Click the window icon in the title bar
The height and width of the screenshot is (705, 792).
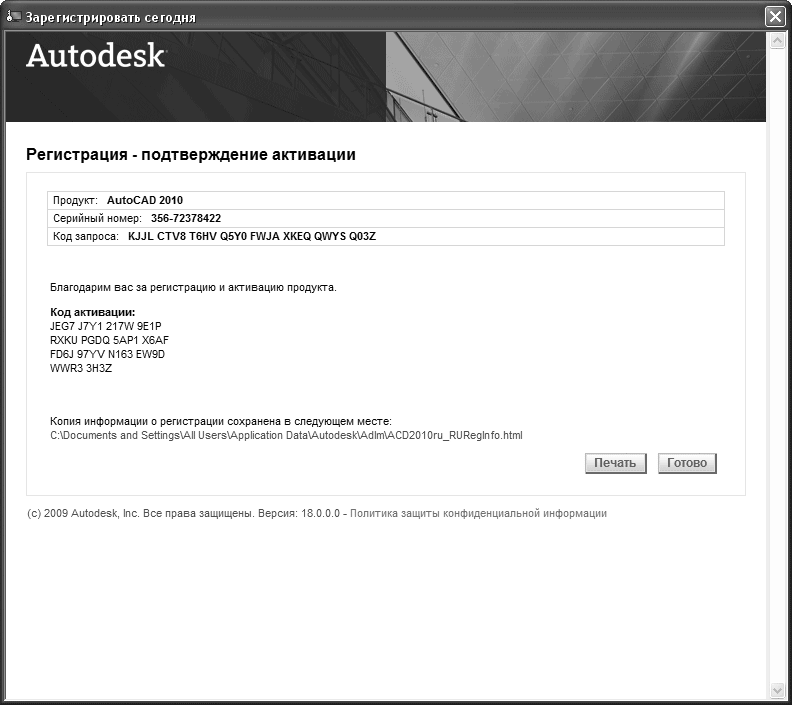point(14,16)
